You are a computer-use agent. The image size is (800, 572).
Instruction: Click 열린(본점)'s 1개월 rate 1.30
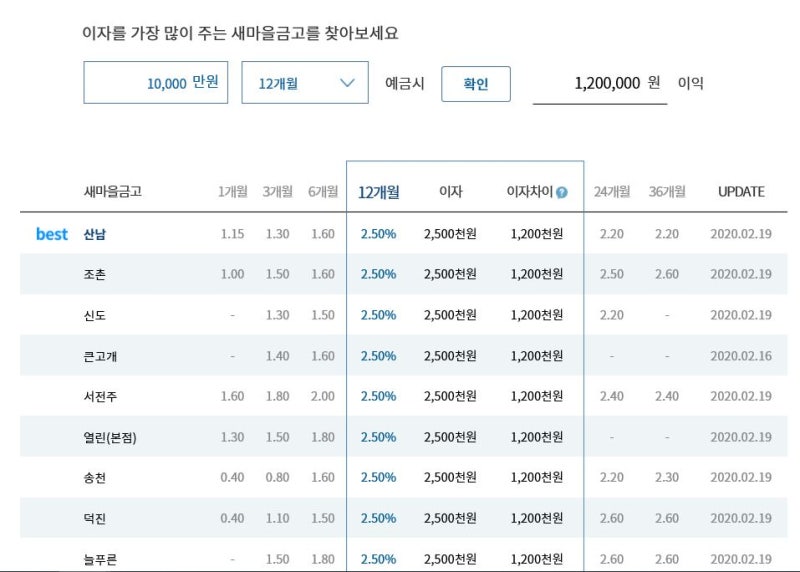pos(232,437)
